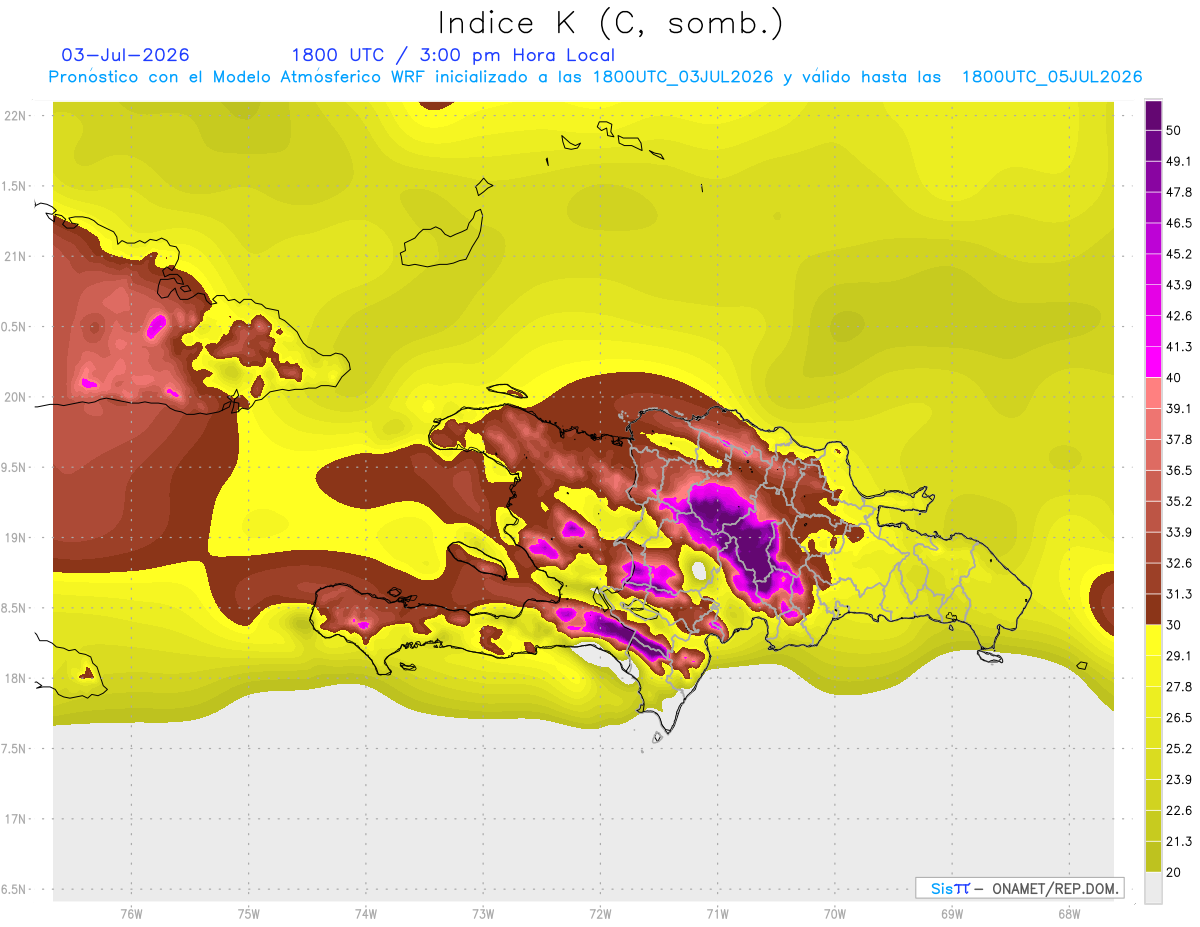
Task: Click the colorbar label '50'
Action: (1175, 130)
